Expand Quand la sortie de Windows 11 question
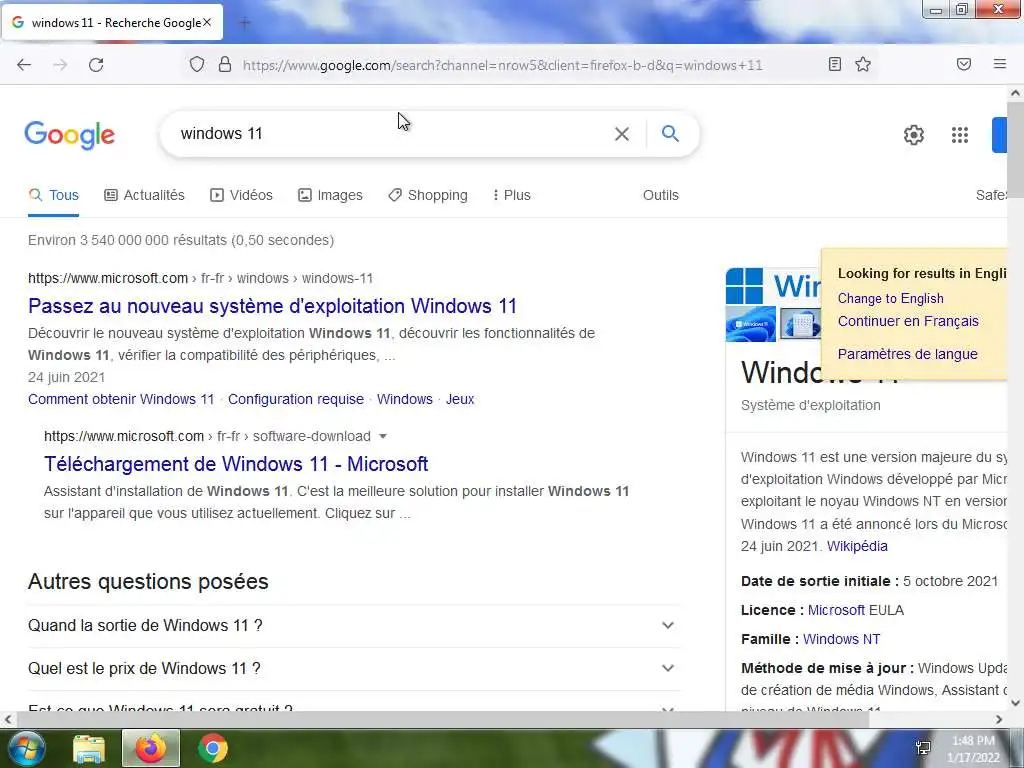This screenshot has width=1024, height=768. tap(353, 626)
